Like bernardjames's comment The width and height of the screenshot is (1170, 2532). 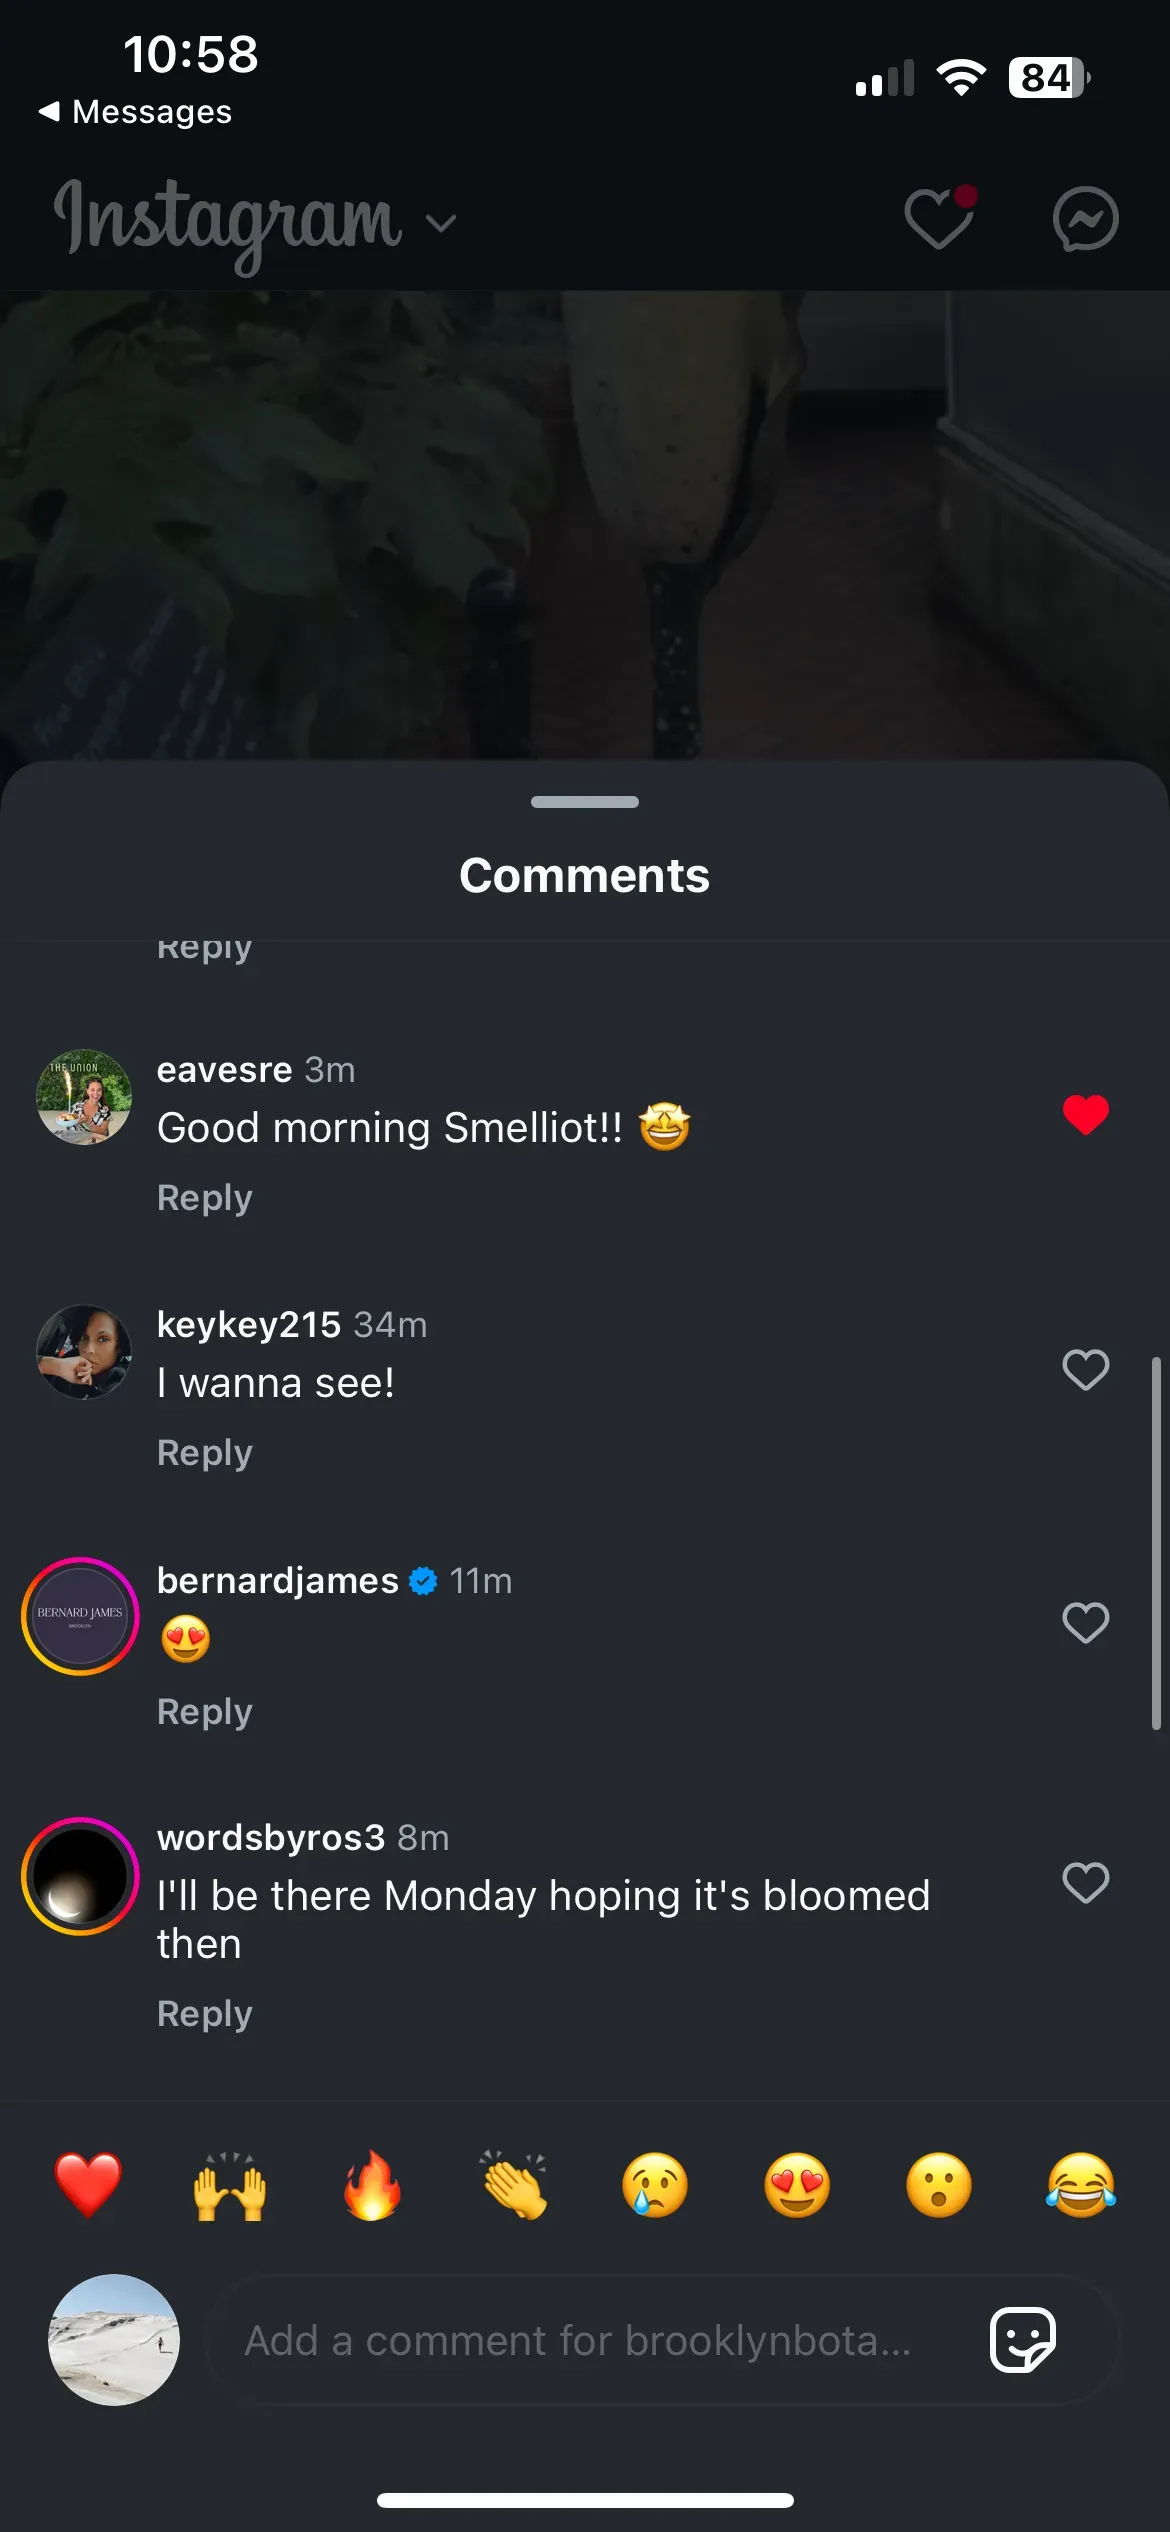tap(1085, 1623)
